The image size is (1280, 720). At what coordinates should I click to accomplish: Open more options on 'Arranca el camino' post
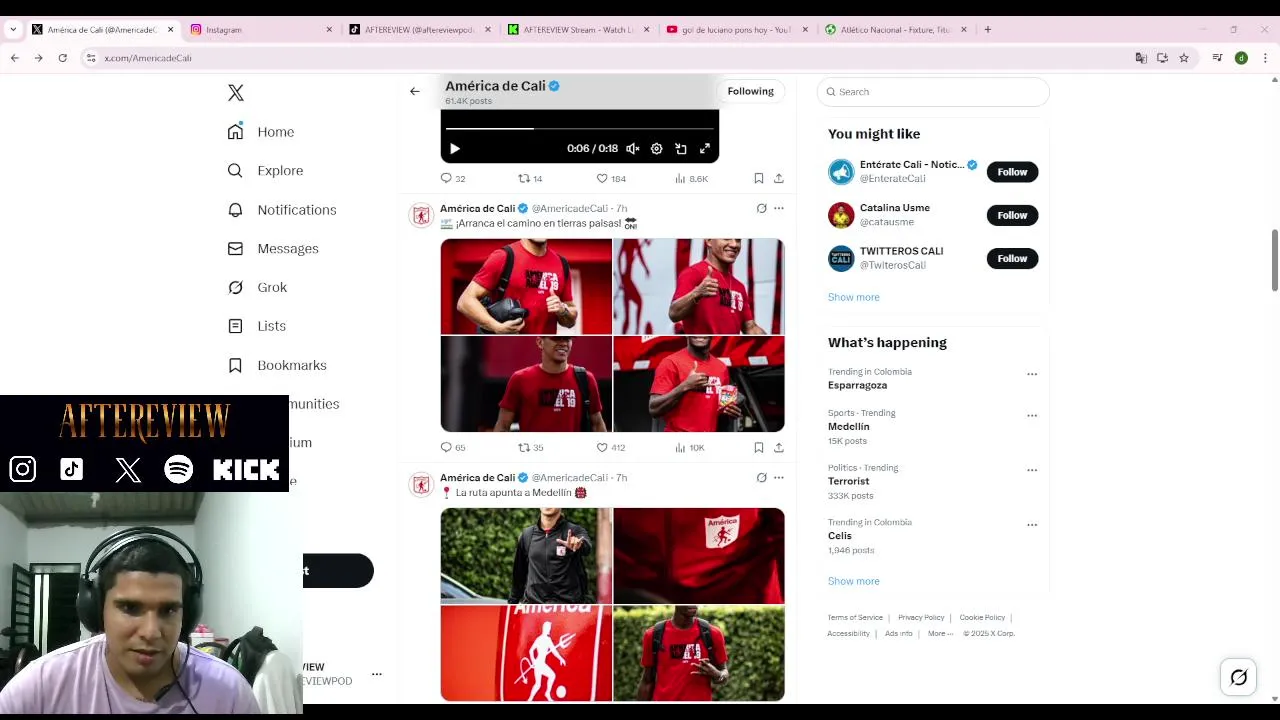pos(779,208)
